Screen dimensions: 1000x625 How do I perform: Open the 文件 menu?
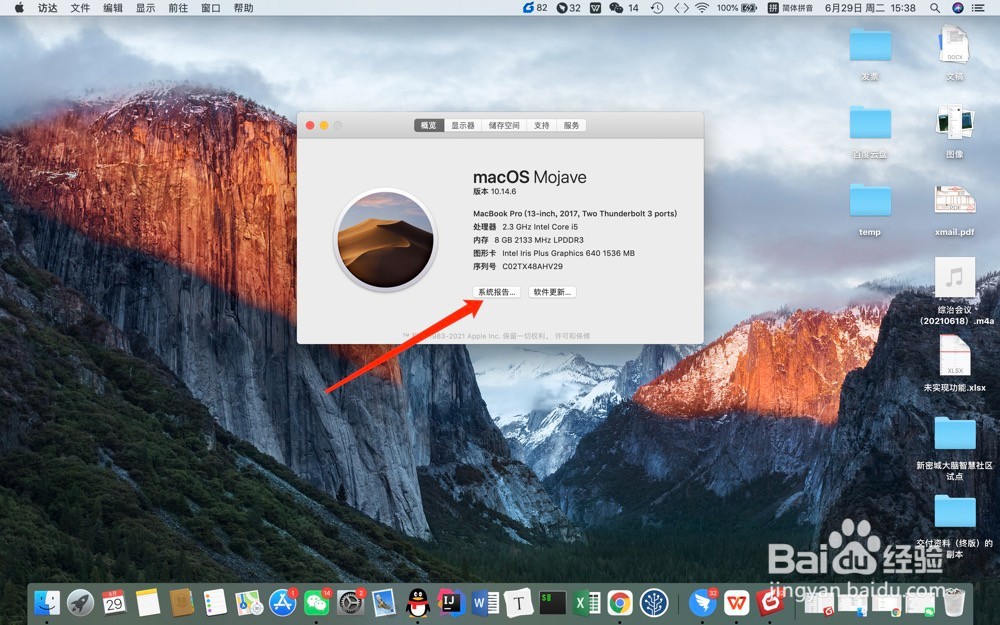80,8
